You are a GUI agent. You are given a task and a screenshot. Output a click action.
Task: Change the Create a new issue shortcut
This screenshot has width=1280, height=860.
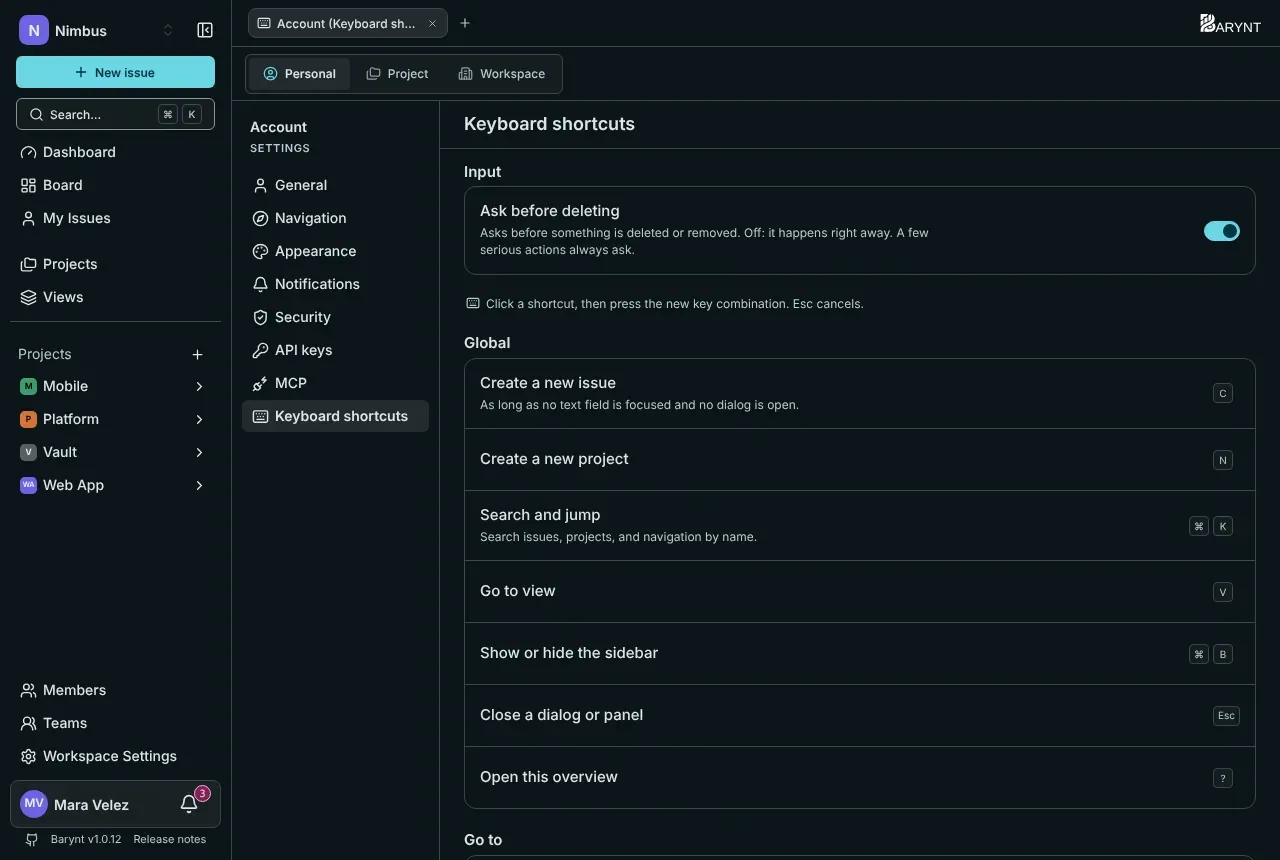1222,393
